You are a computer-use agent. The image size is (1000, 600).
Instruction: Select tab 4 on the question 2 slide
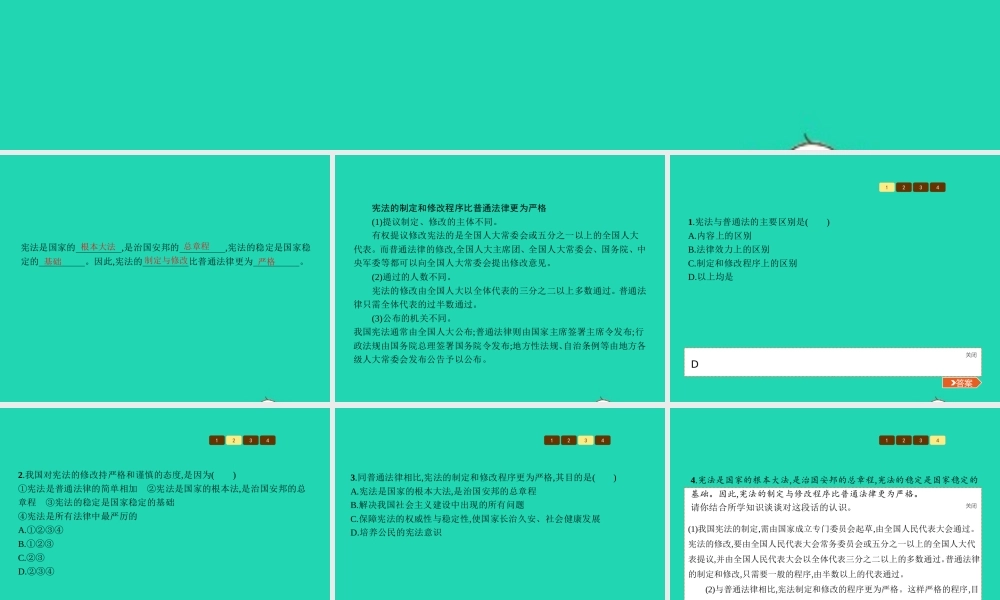point(268,441)
